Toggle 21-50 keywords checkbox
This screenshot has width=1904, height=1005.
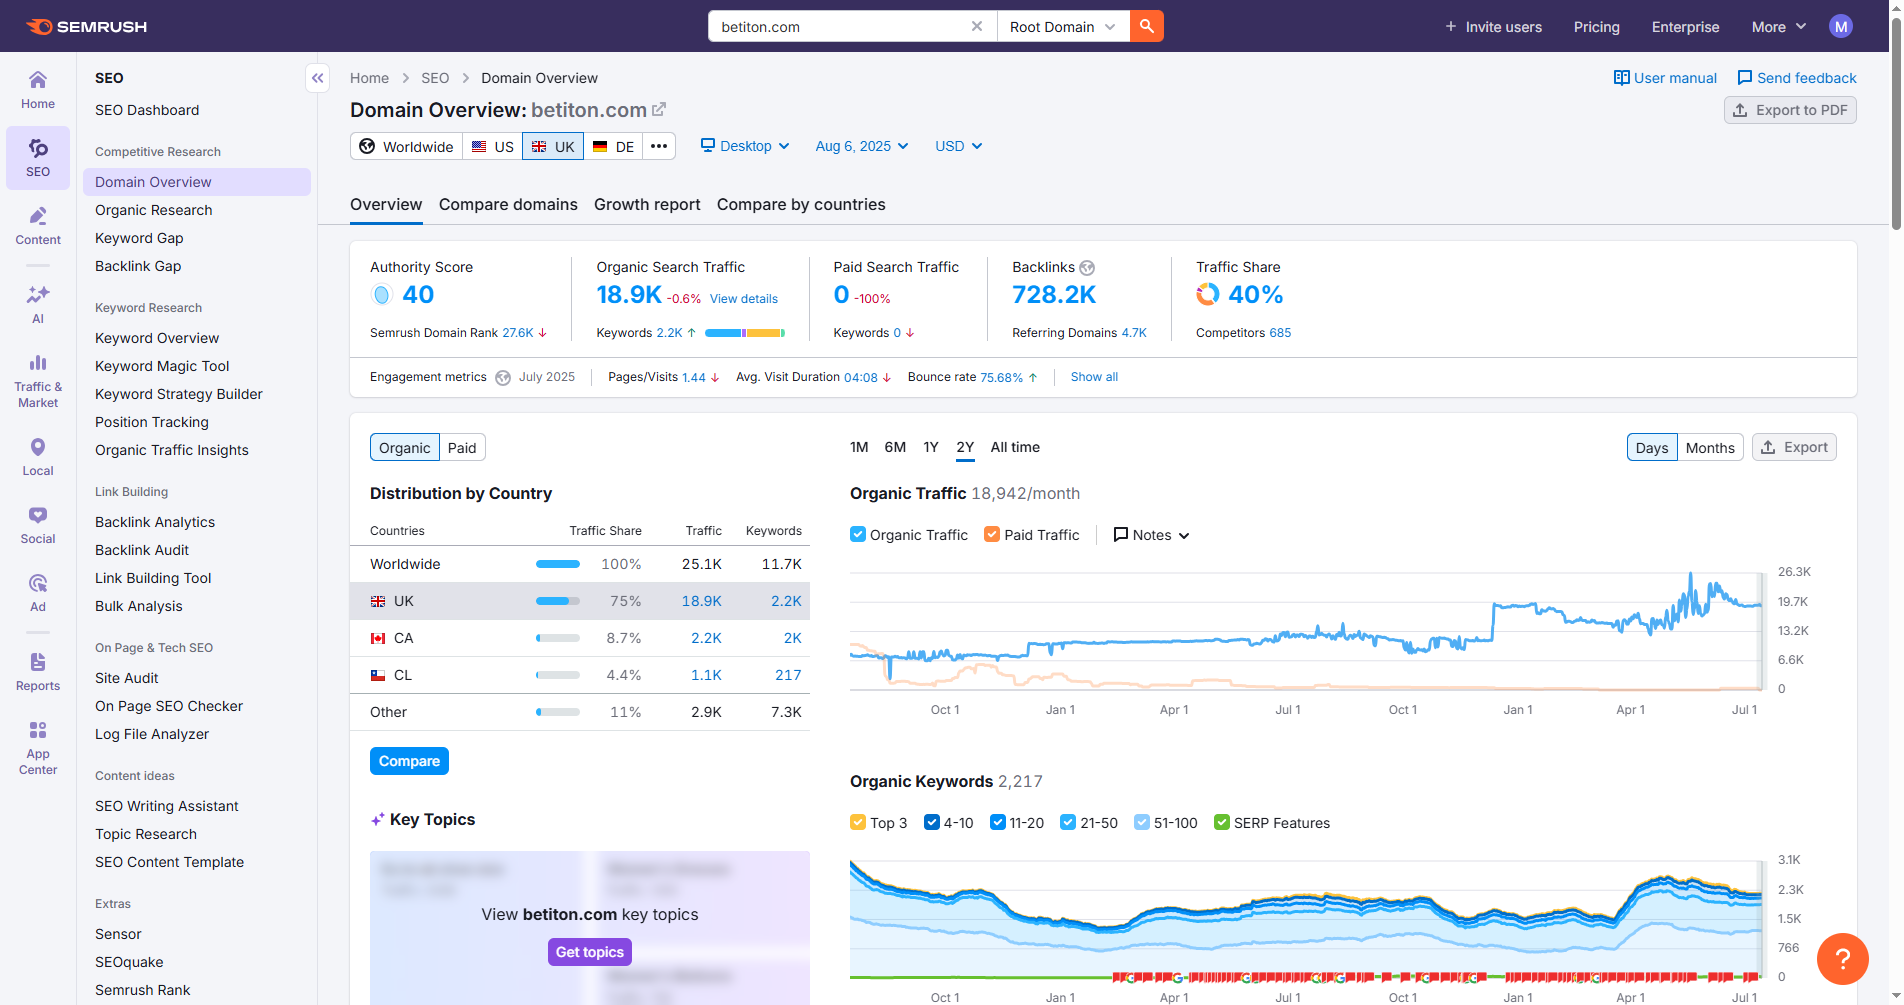1068,822
